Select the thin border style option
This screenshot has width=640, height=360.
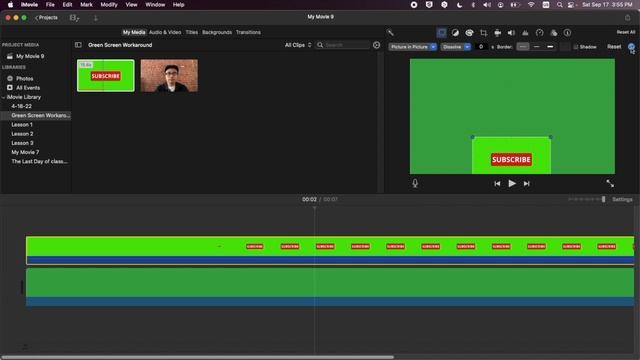click(x=537, y=47)
